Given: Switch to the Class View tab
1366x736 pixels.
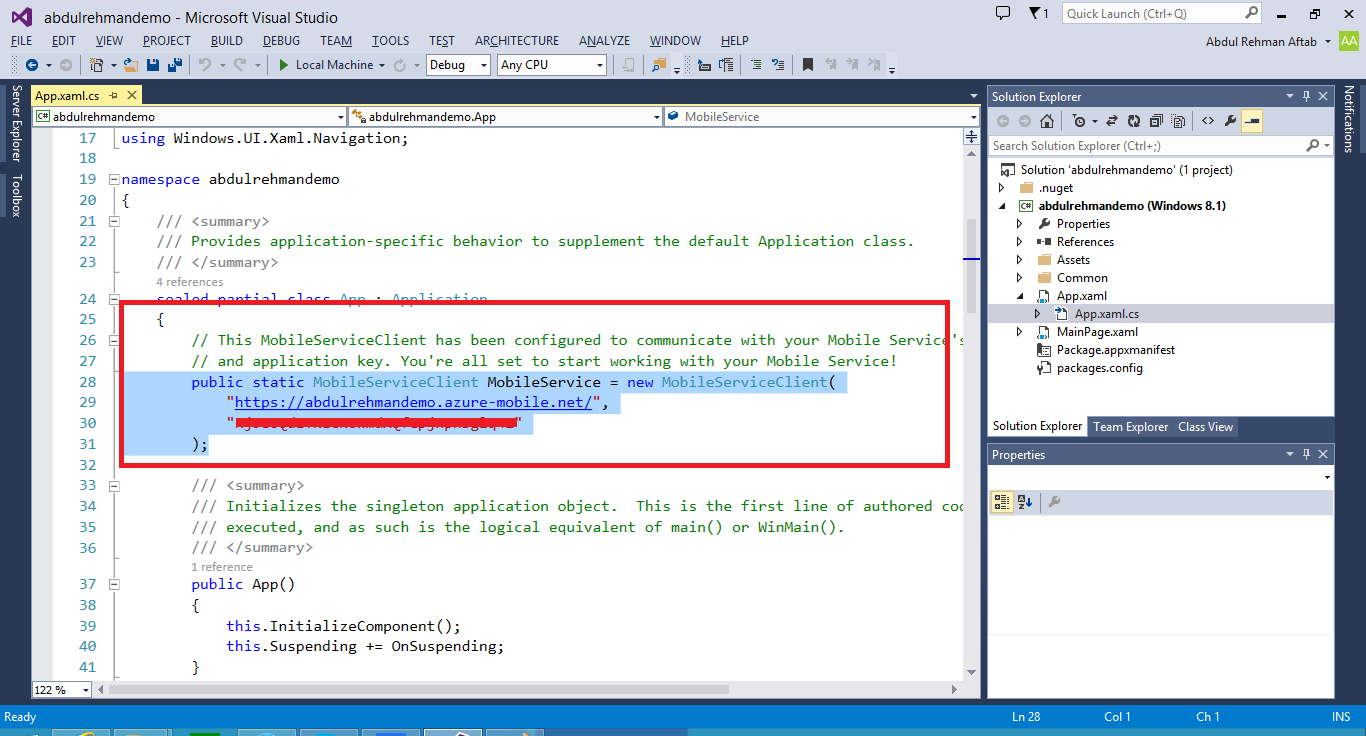Looking at the screenshot, I should pyautogui.click(x=1205, y=427).
